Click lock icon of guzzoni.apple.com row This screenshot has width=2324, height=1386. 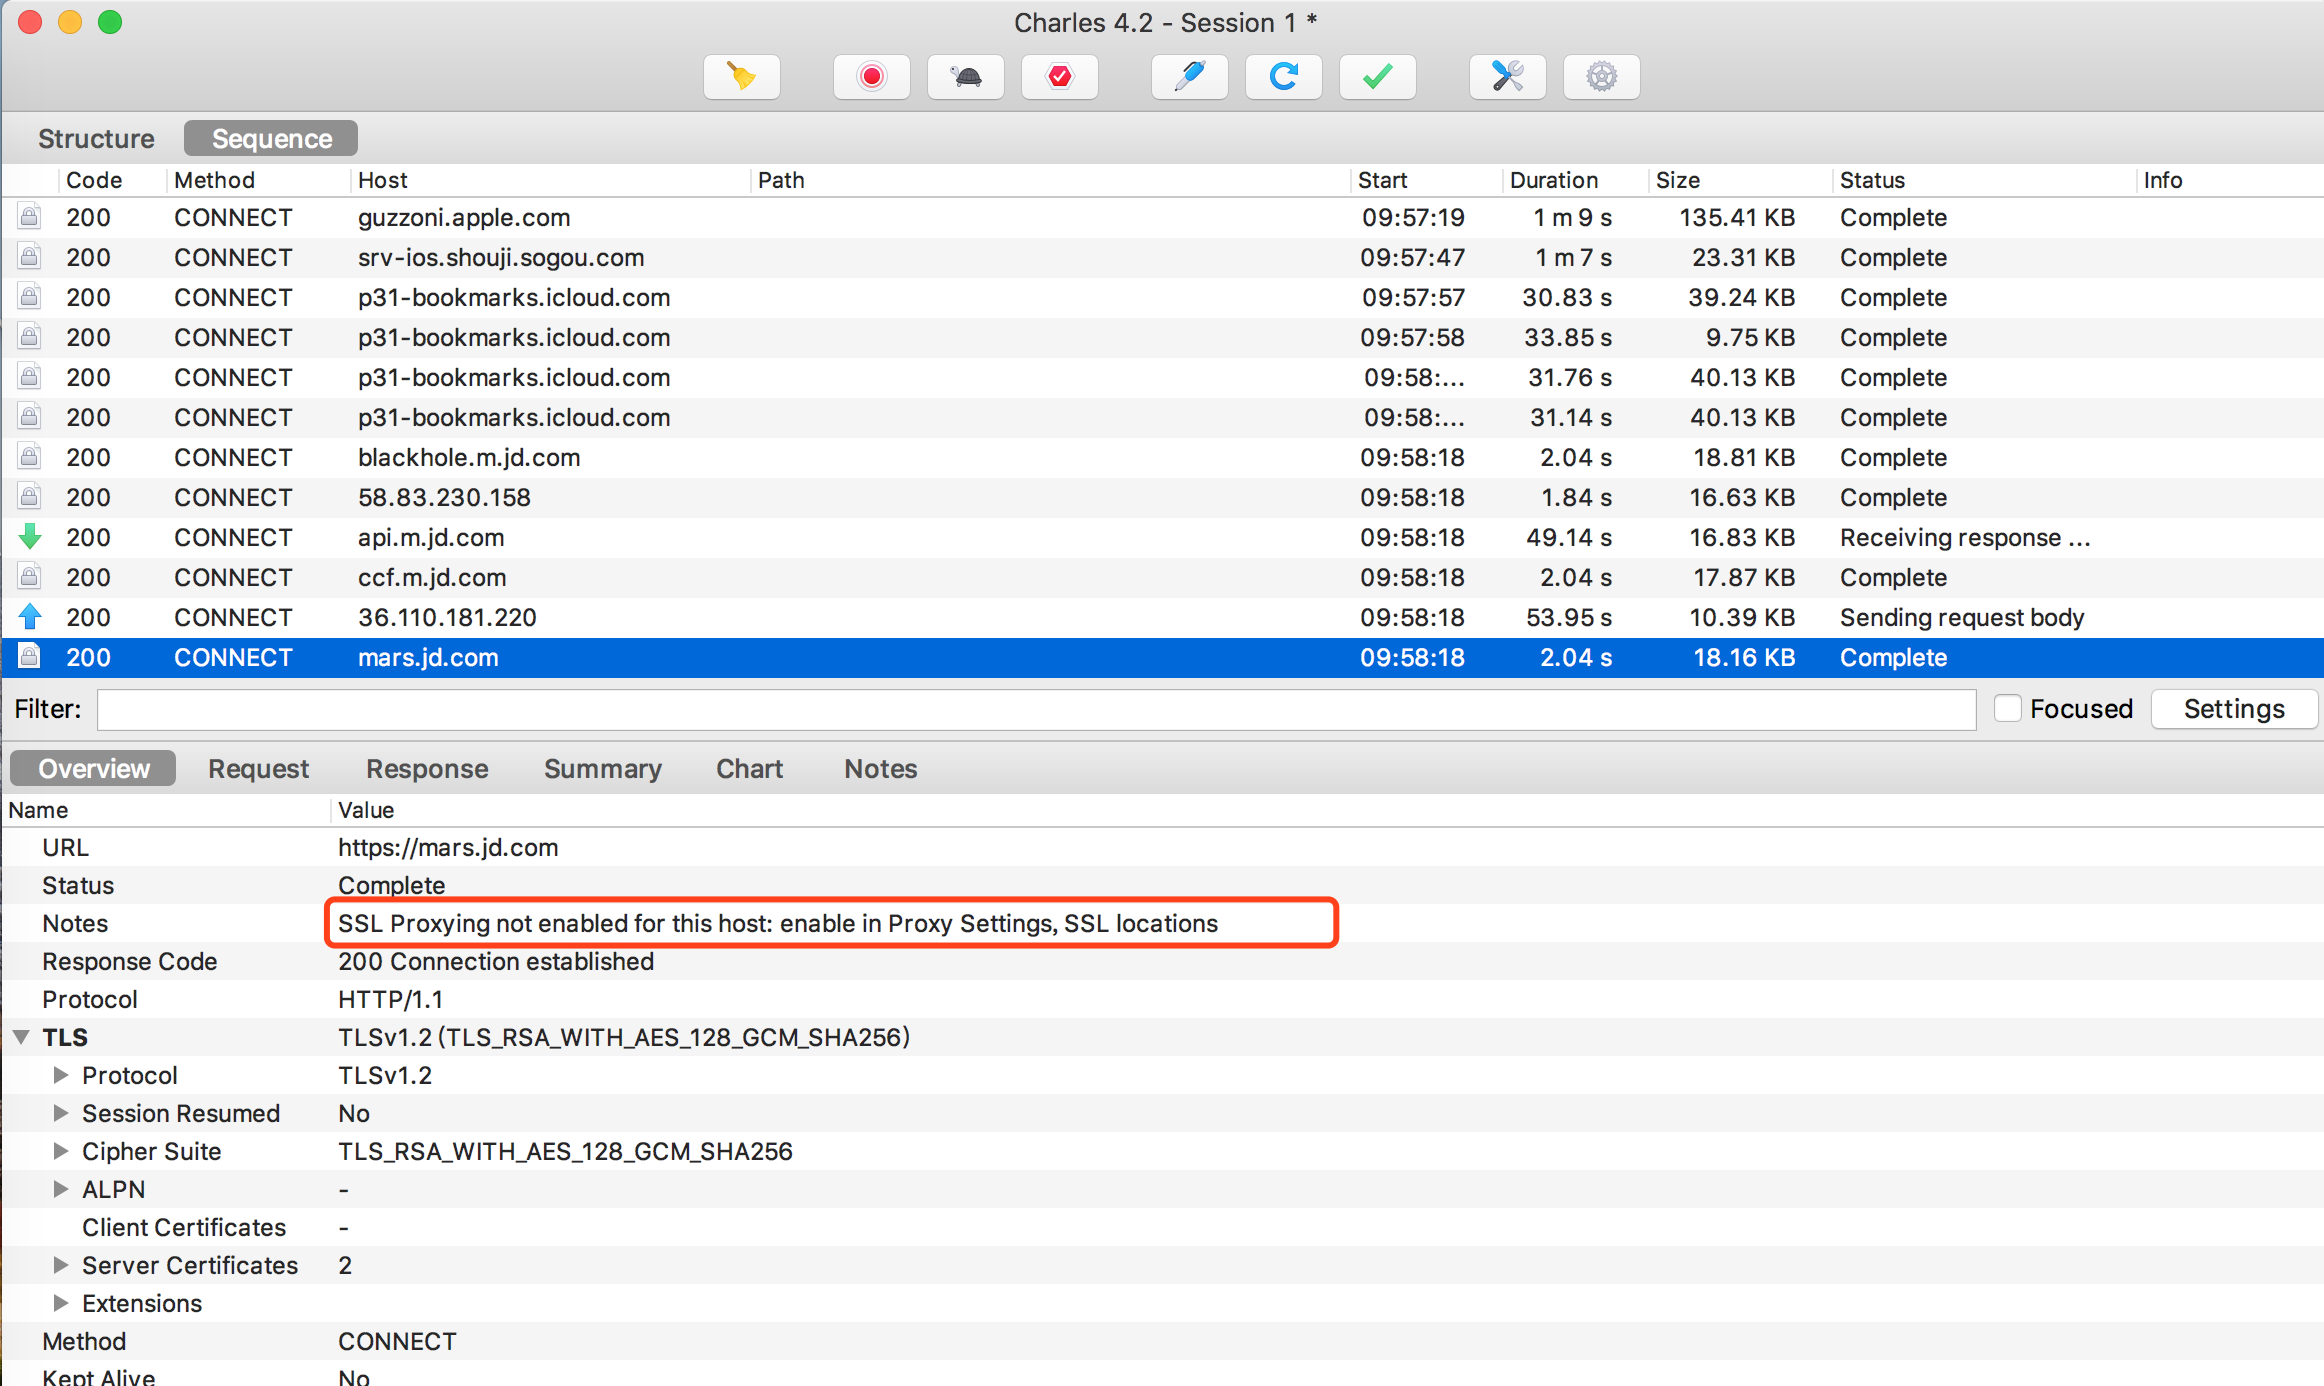pos(30,217)
